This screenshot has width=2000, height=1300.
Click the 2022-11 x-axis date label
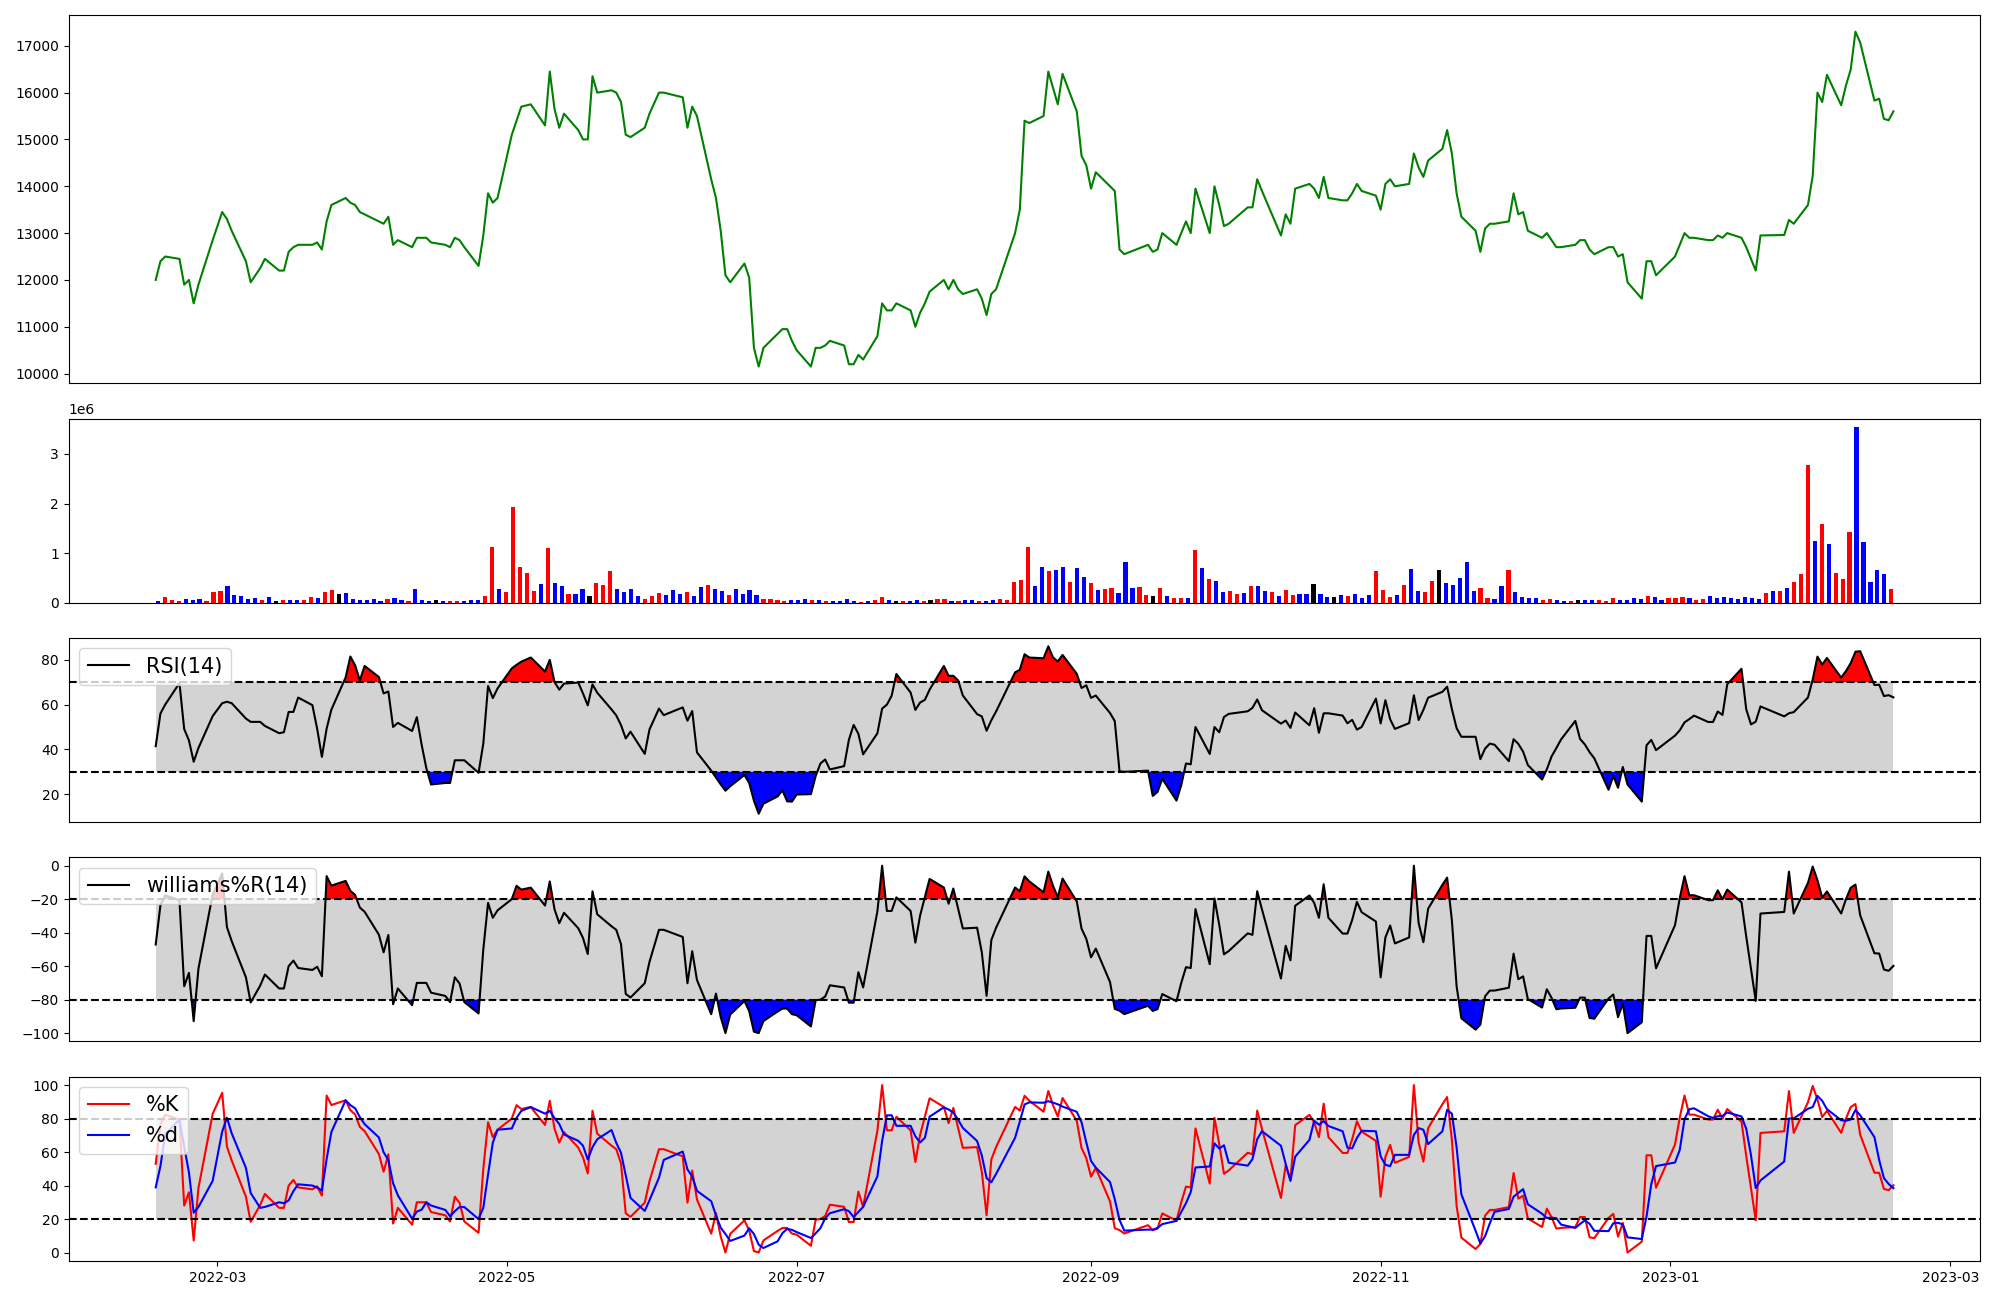(1380, 1277)
